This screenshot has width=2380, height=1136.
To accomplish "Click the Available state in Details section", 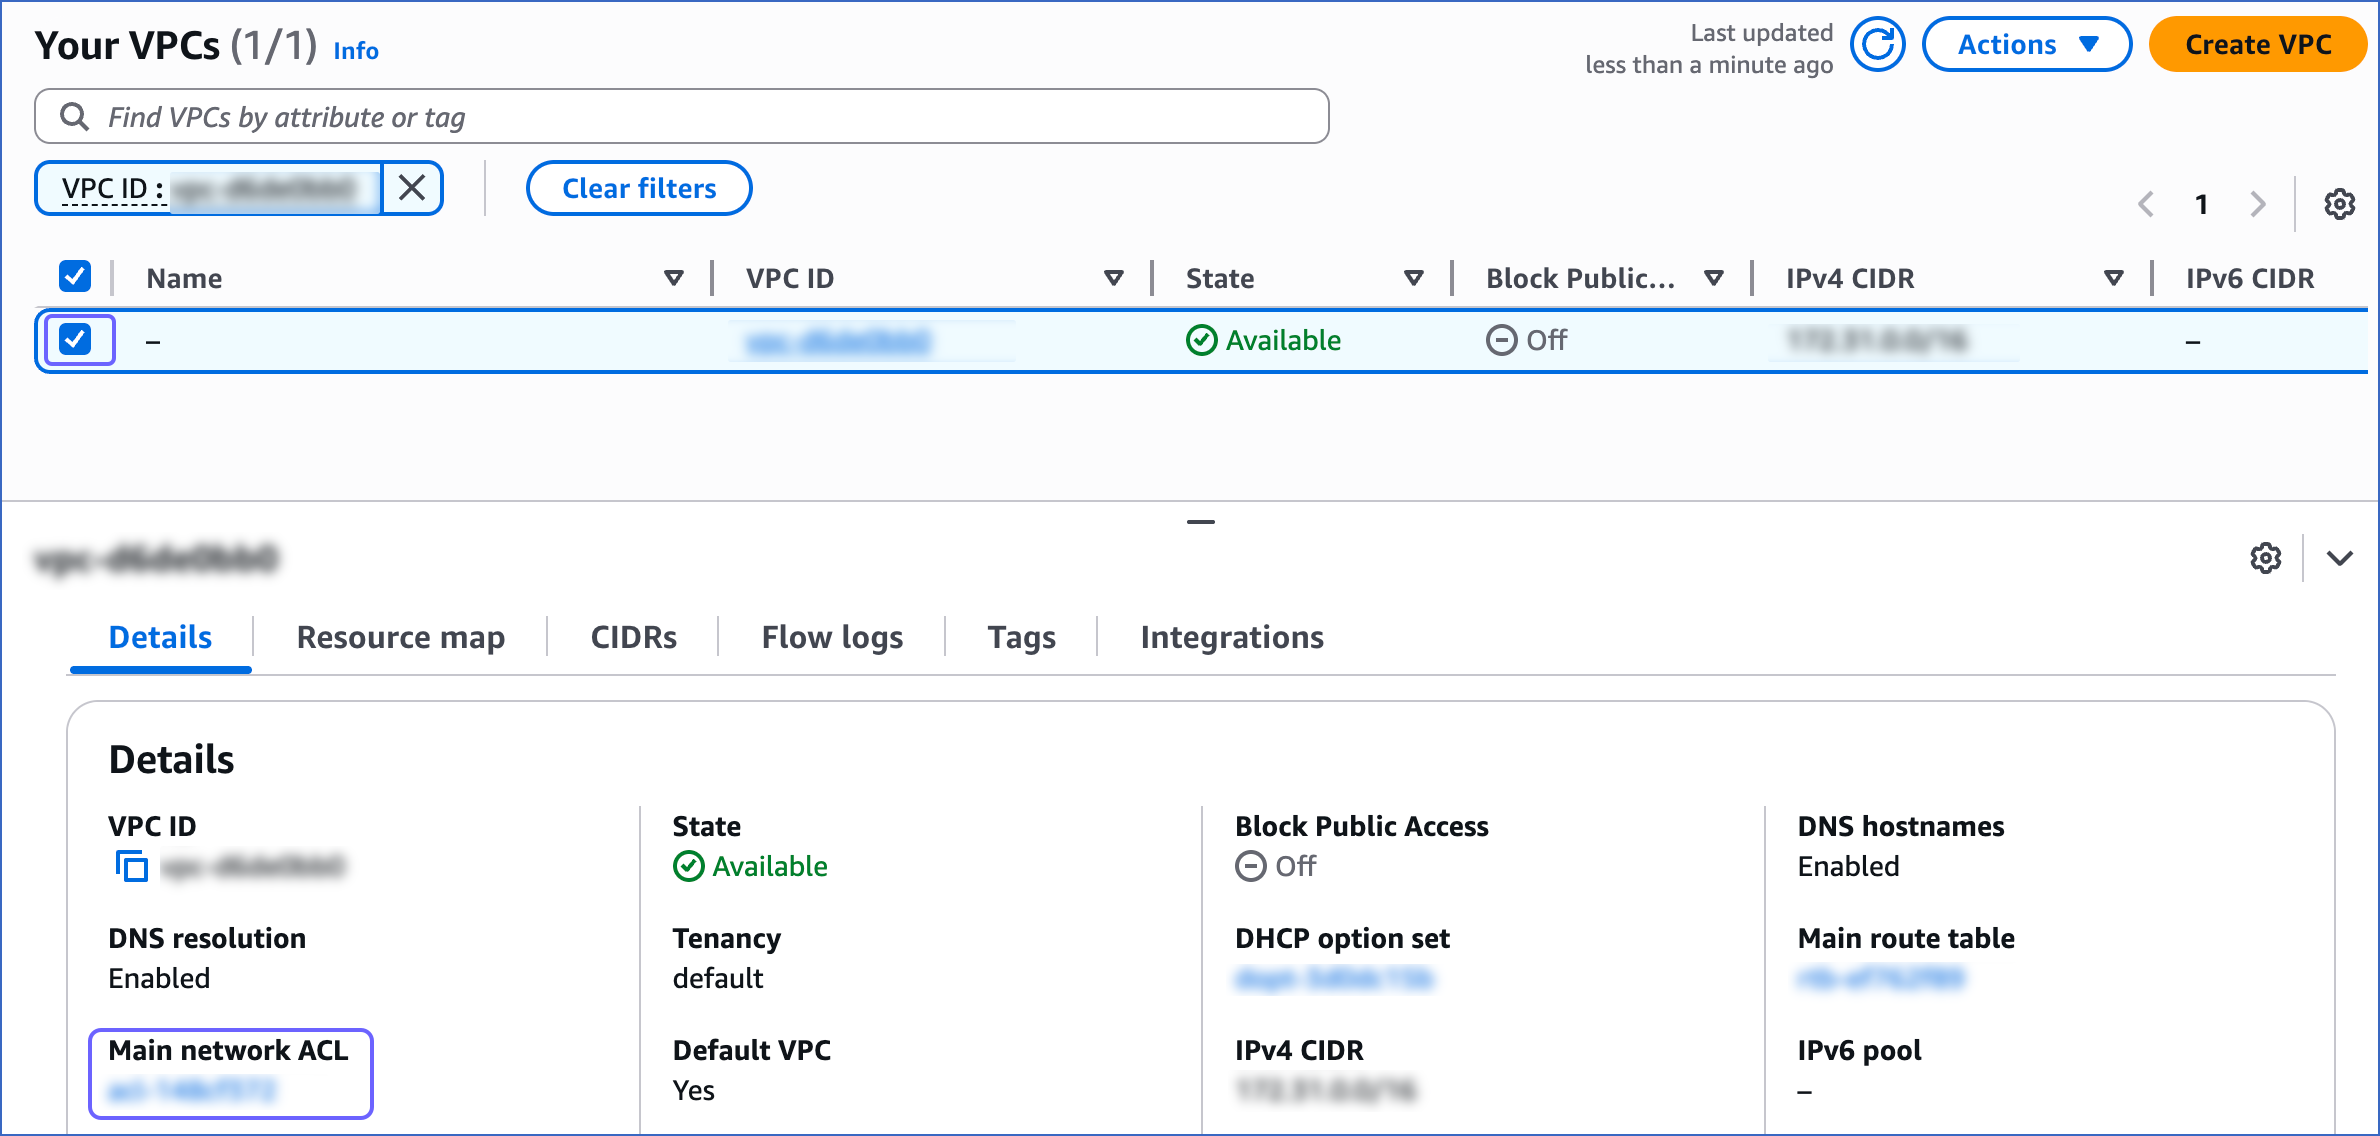I will click(x=750, y=866).
